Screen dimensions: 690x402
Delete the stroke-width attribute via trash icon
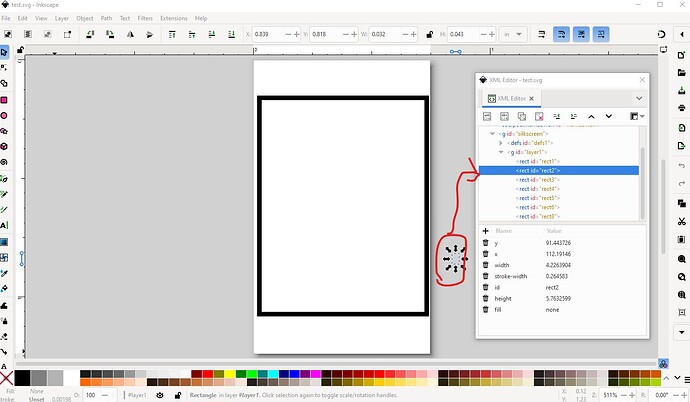(485, 276)
